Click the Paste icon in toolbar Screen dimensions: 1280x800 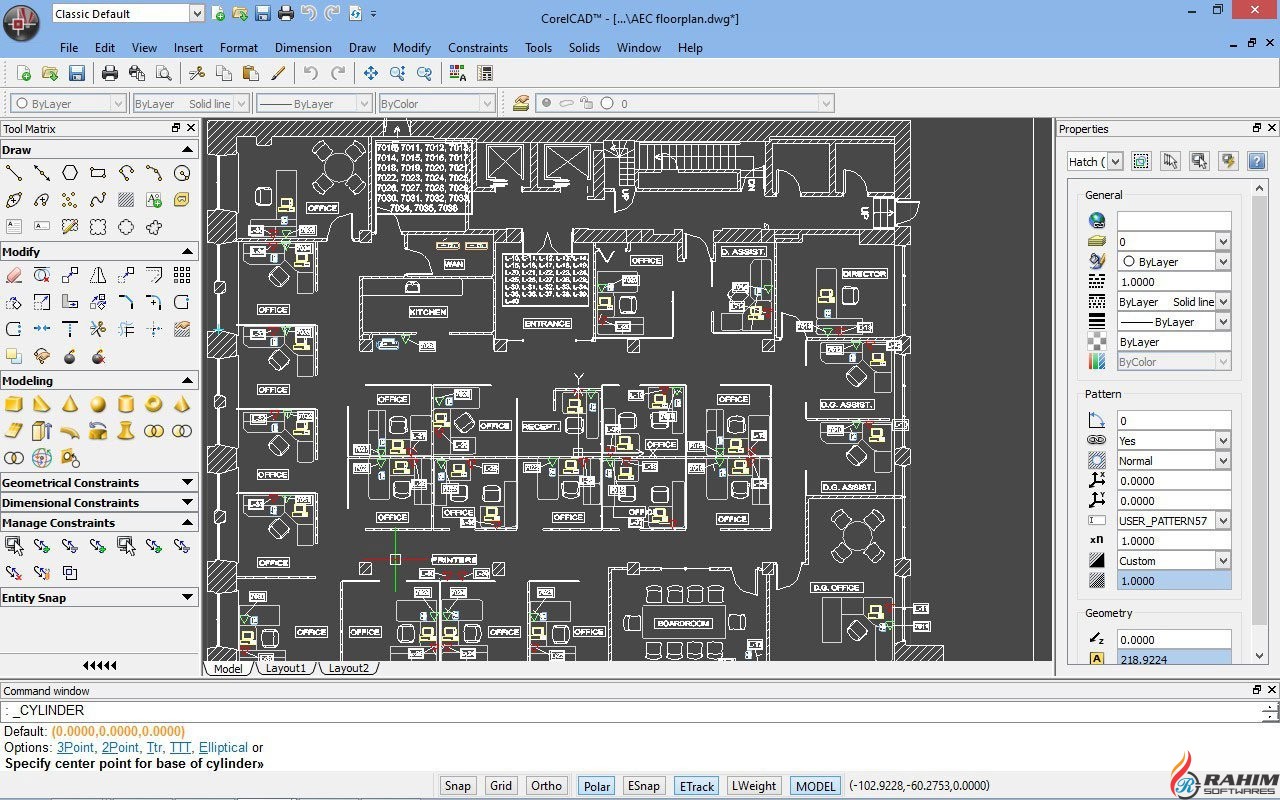pos(251,73)
